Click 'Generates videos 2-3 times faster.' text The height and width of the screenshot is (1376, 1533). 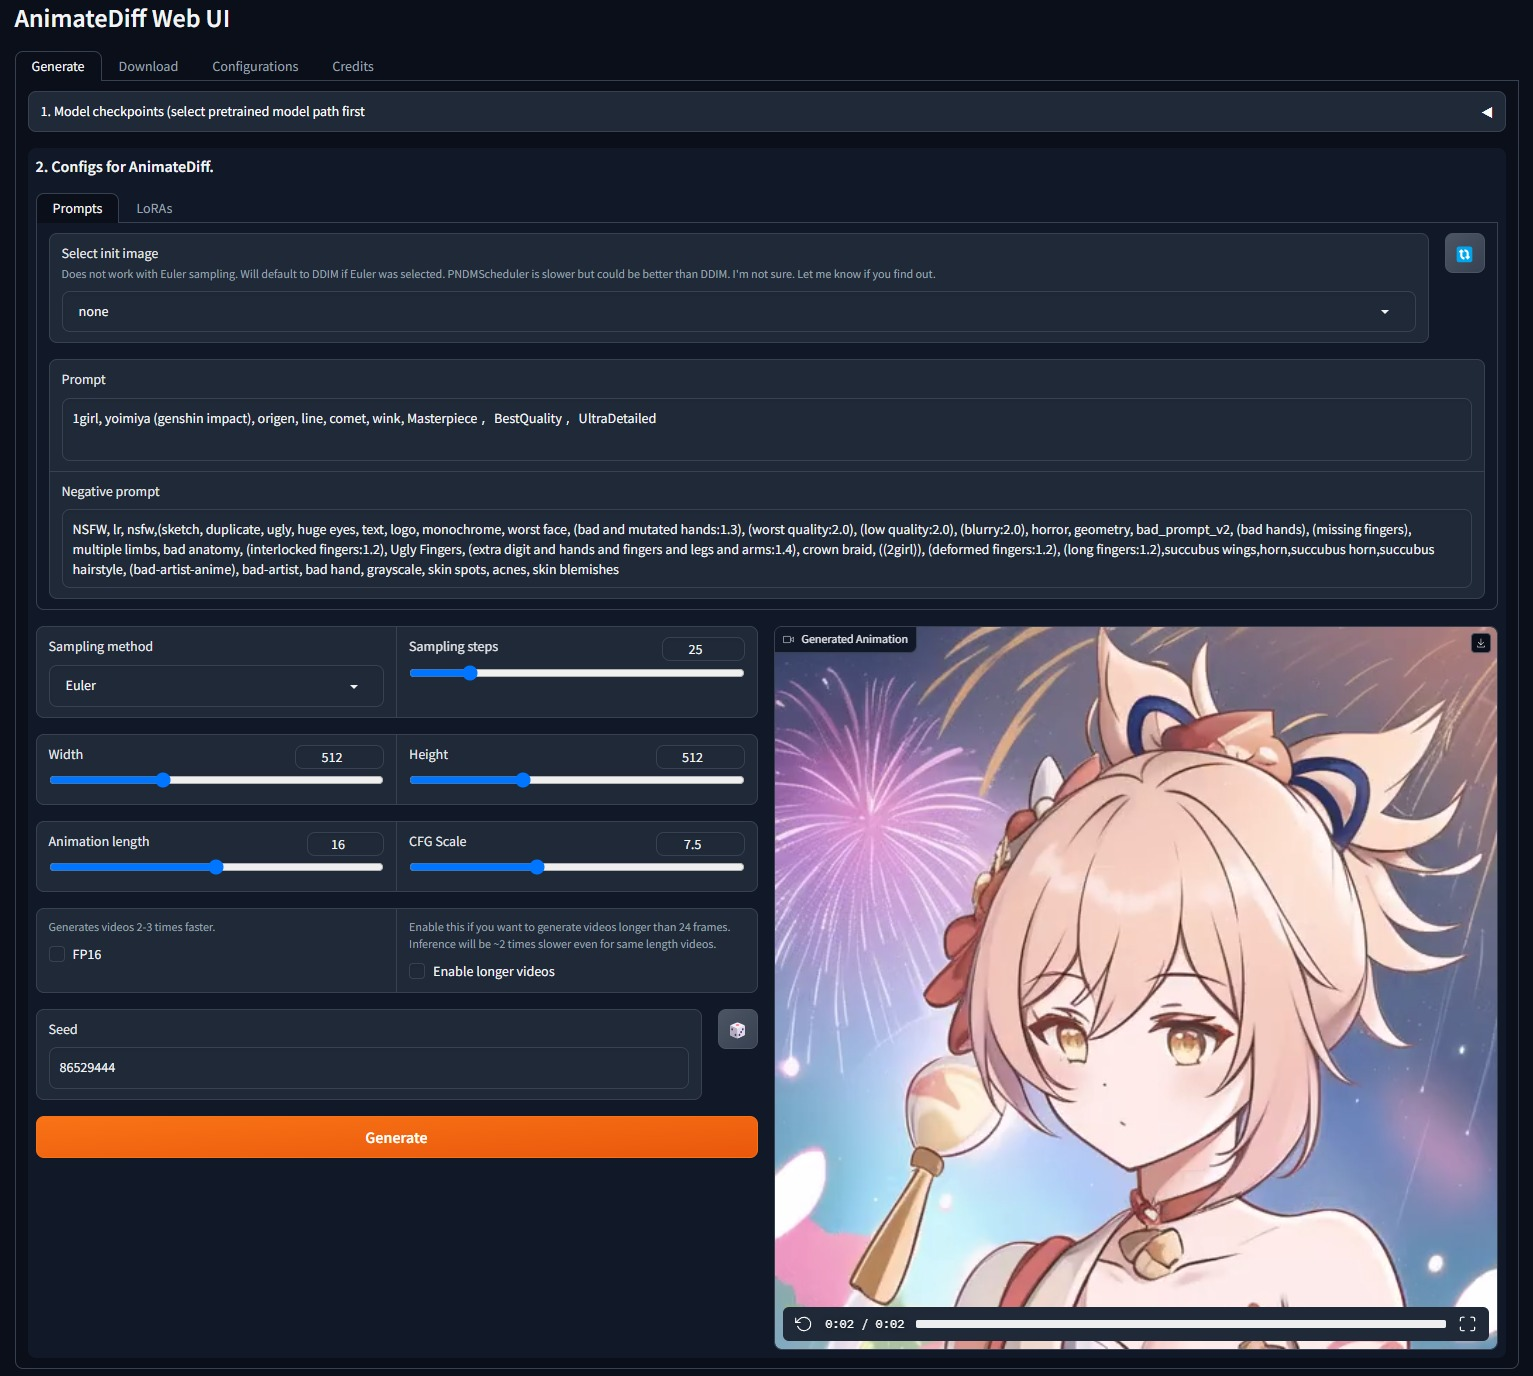coord(132,927)
